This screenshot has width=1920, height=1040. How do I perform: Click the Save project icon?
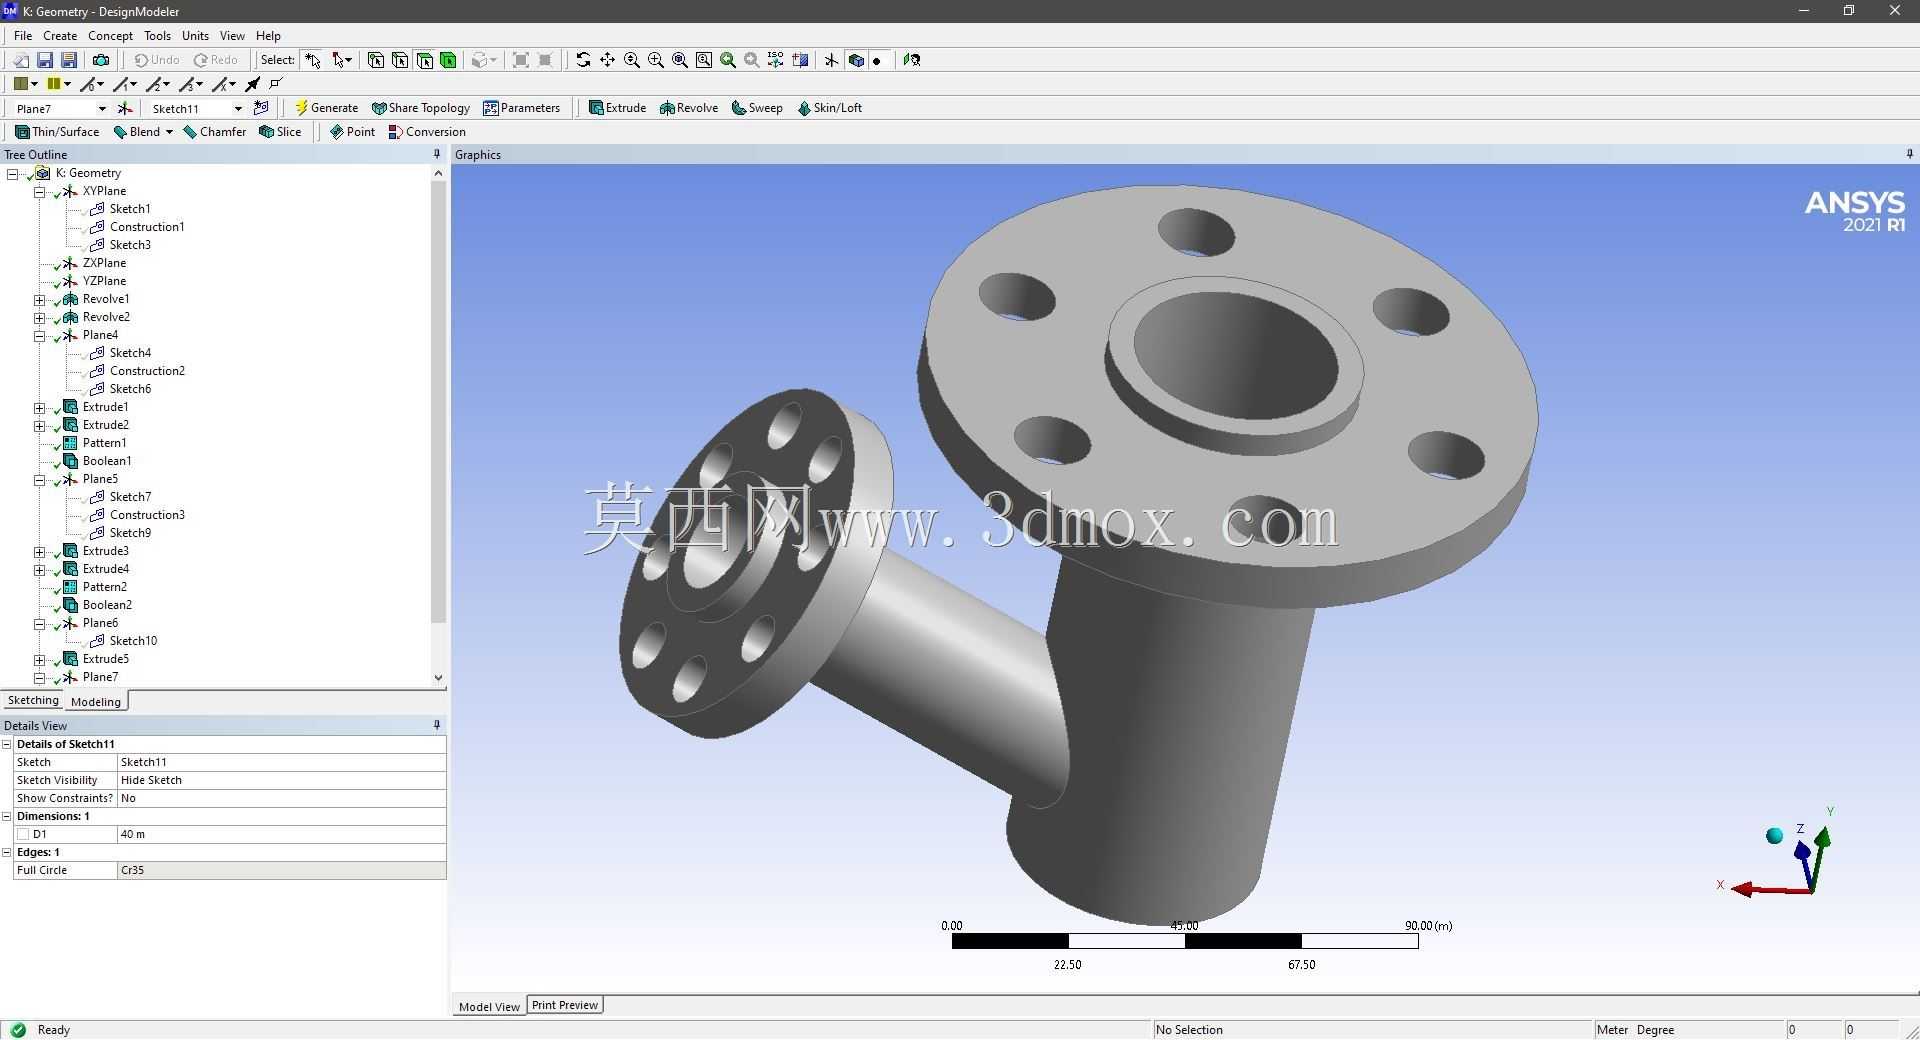[x=44, y=60]
